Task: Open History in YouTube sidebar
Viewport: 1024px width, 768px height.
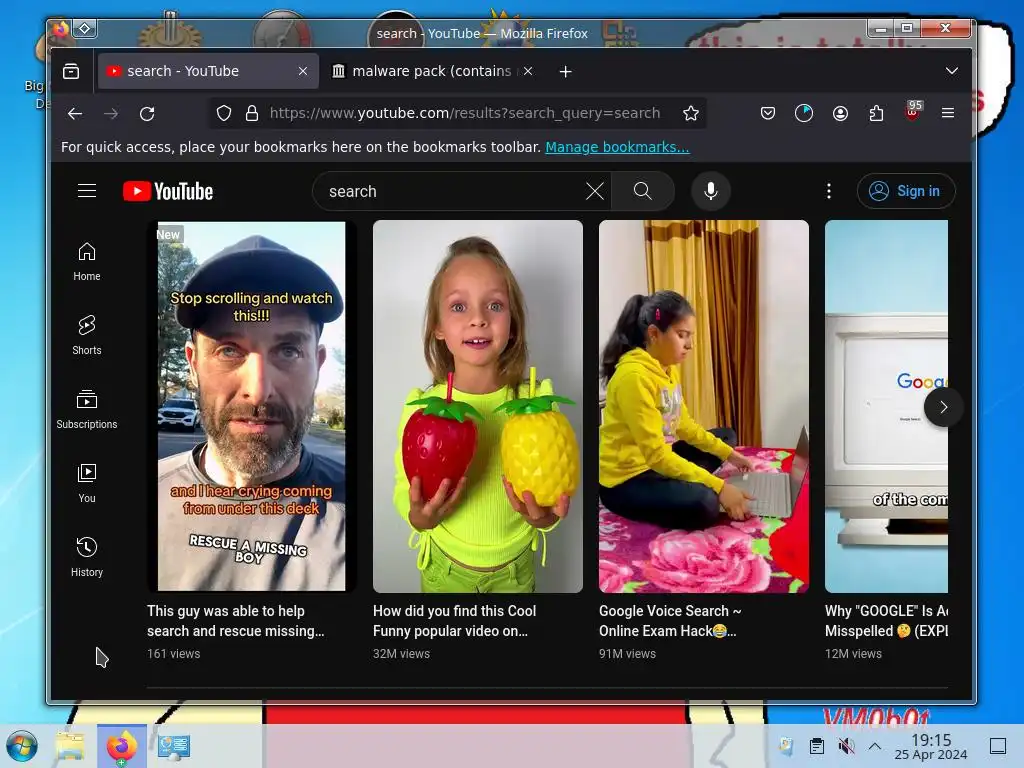Action: [87, 557]
